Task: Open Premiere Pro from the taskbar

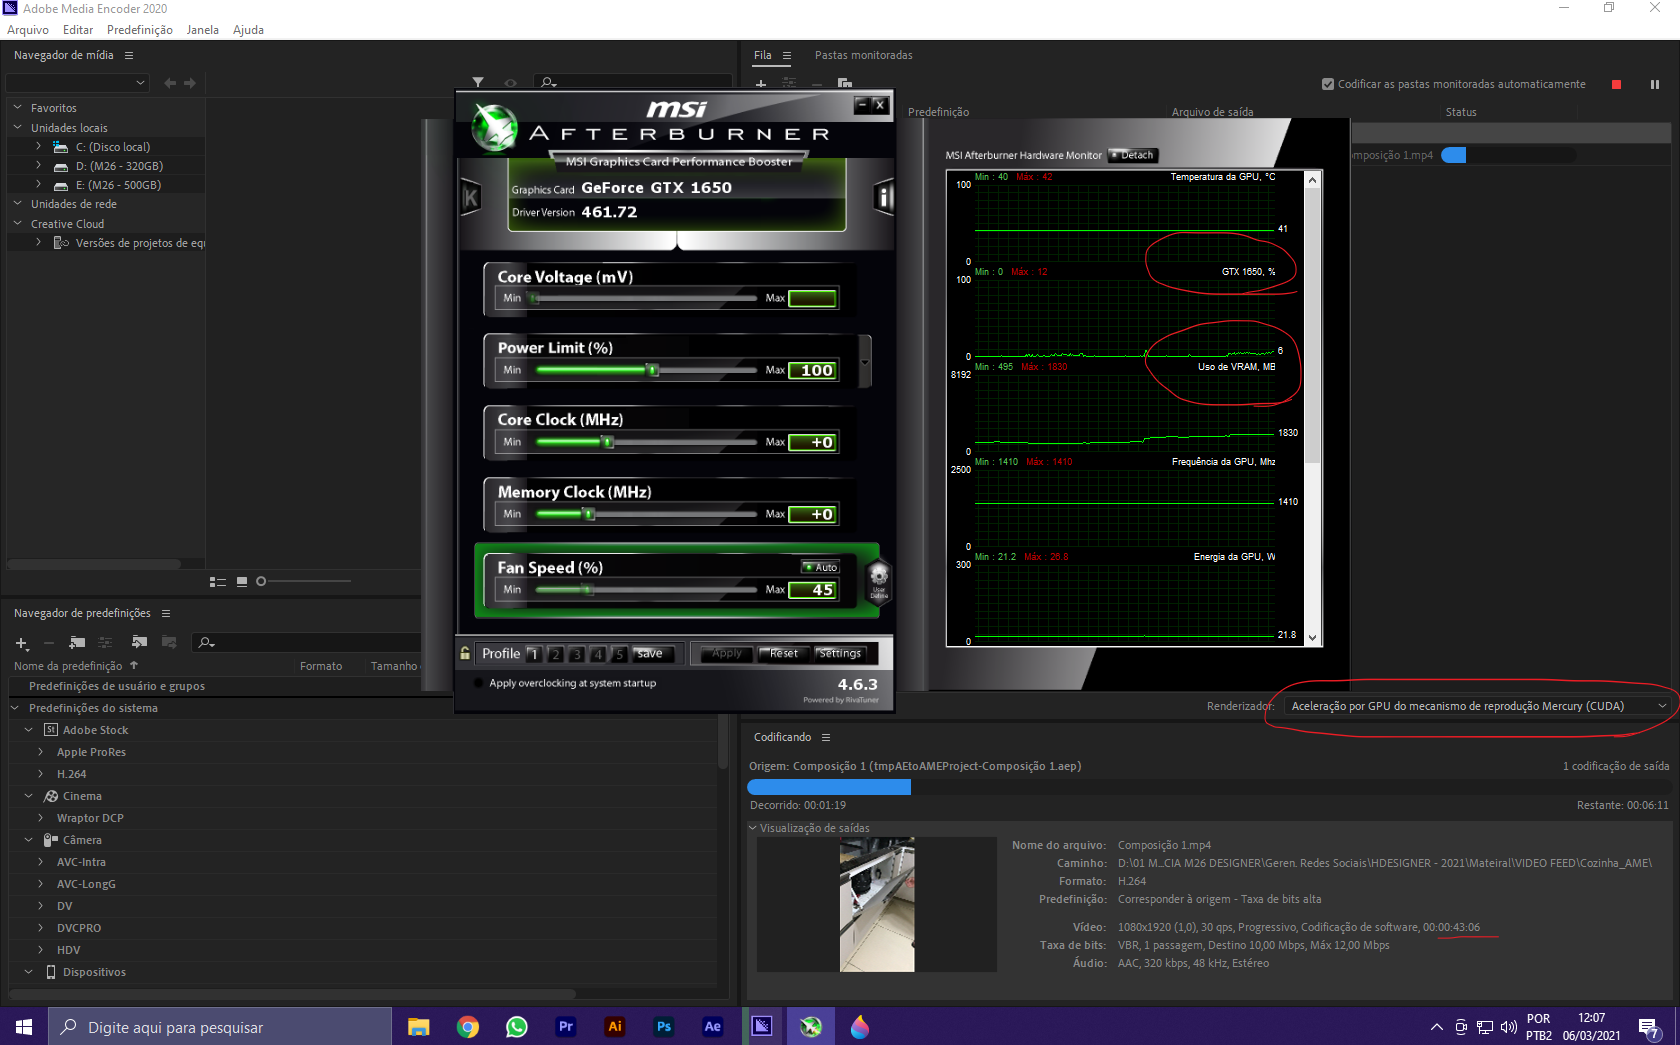Action: (x=565, y=1026)
